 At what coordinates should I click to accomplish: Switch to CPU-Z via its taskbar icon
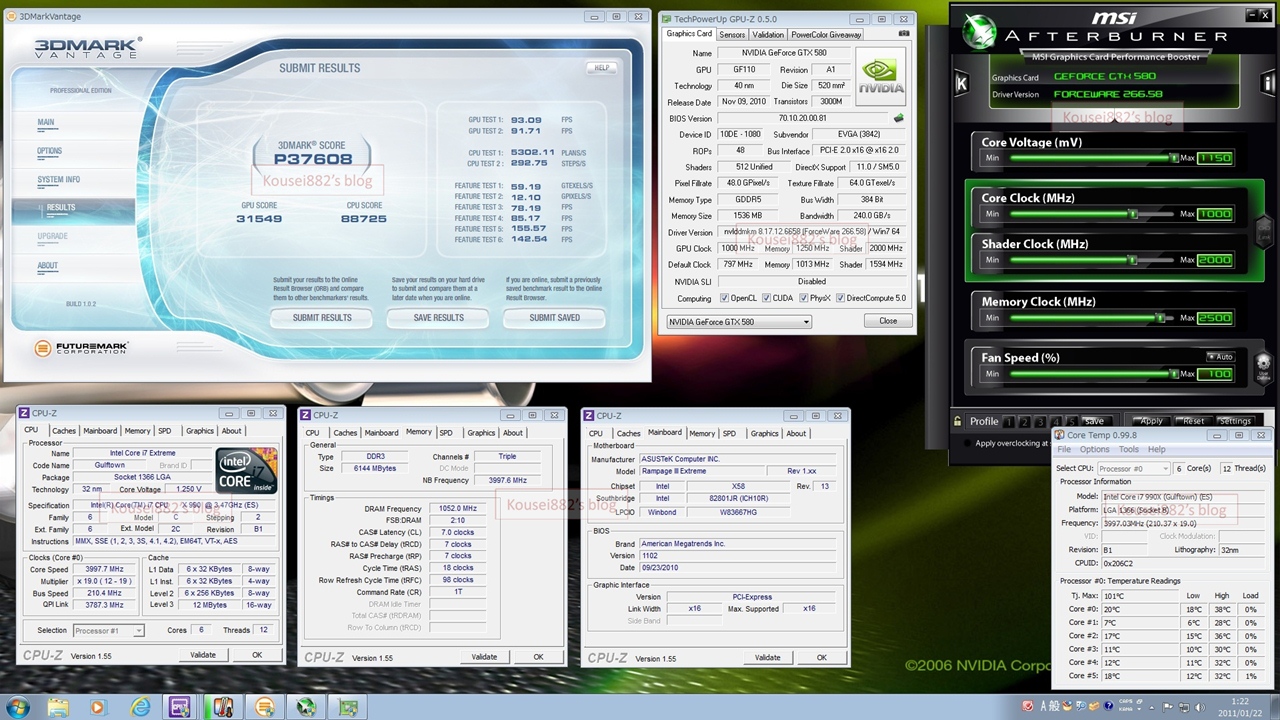[x=180, y=707]
